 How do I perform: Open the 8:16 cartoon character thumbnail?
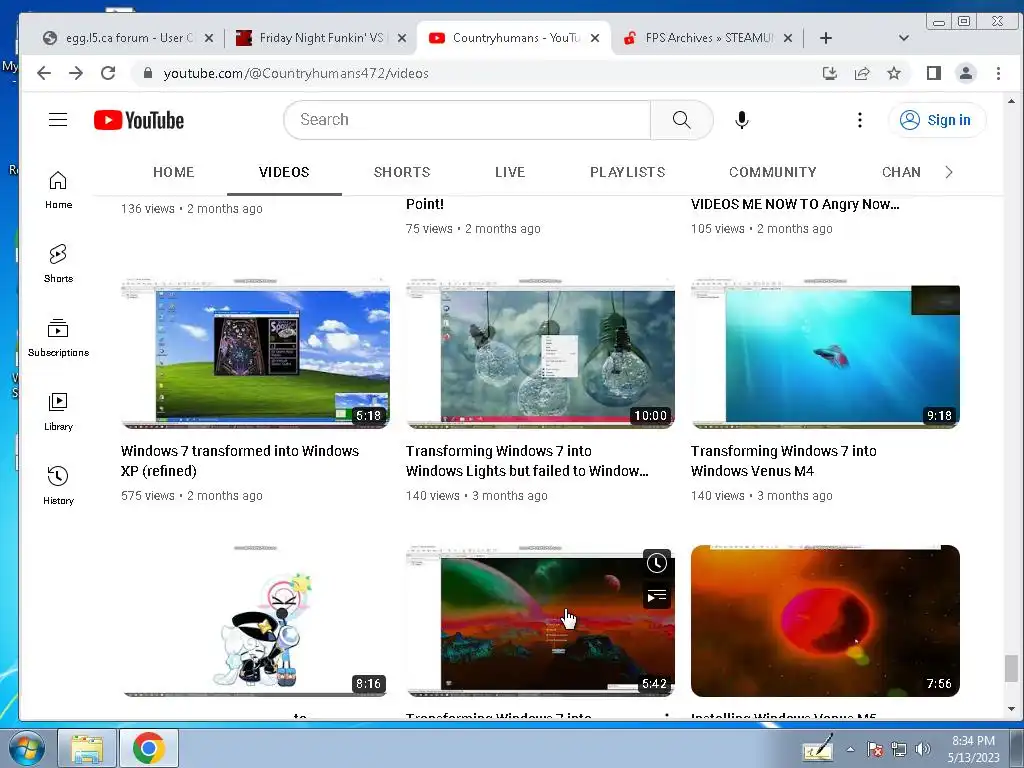pos(255,620)
